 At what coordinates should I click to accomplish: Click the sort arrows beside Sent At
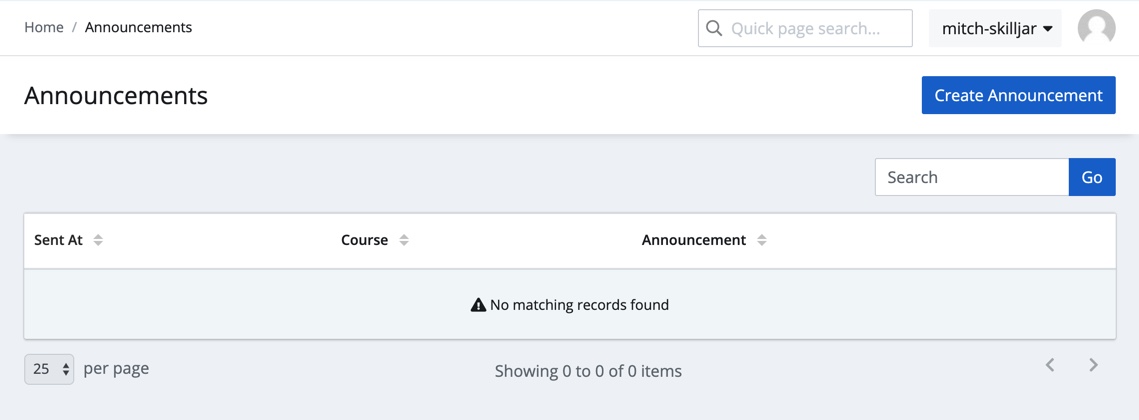(x=98, y=240)
